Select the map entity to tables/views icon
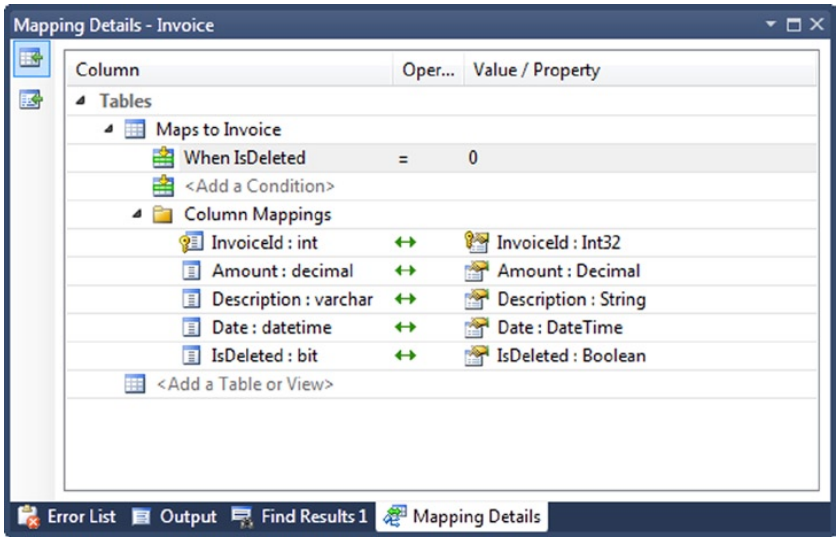Screen dimensions: 840x542 pyautogui.click(x=31, y=58)
